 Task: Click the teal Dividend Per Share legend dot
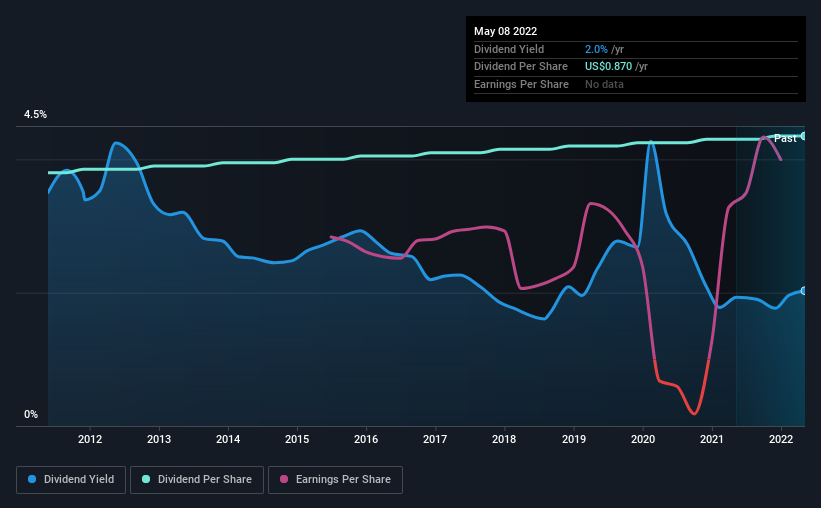(146, 479)
